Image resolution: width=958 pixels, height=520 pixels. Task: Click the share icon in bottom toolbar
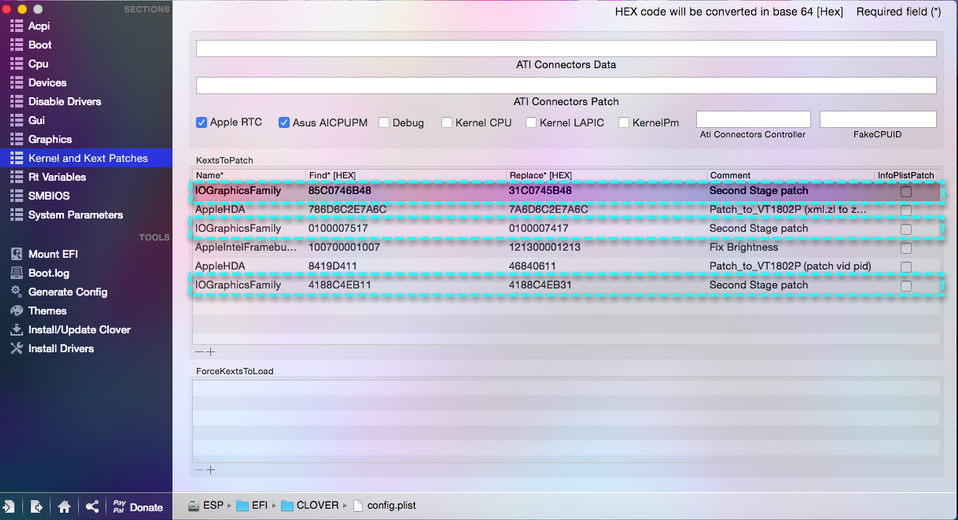tap(92, 507)
